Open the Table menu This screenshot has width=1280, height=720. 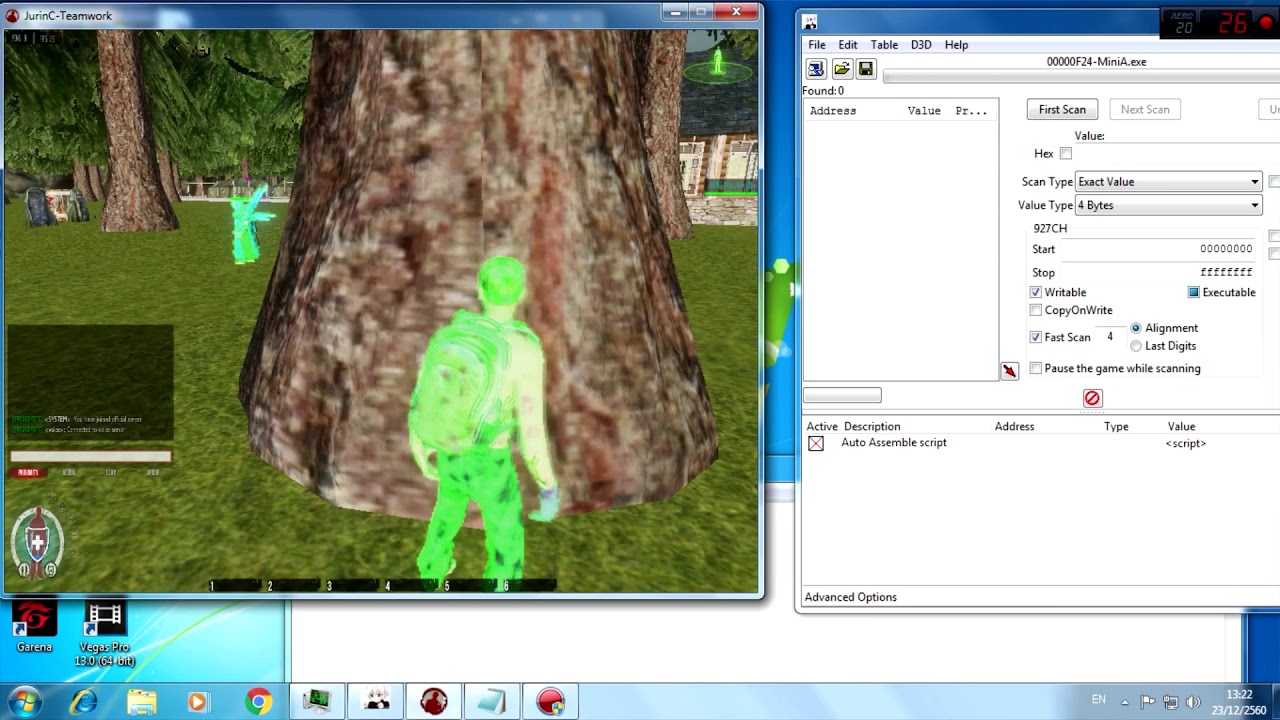[884, 45]
